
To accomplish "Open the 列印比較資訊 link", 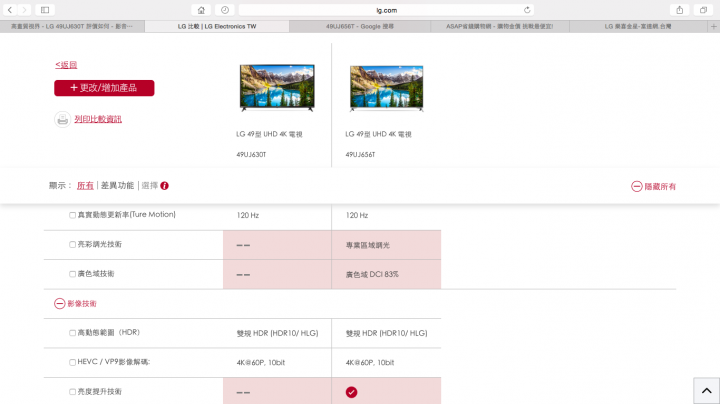I will [98, 119].
